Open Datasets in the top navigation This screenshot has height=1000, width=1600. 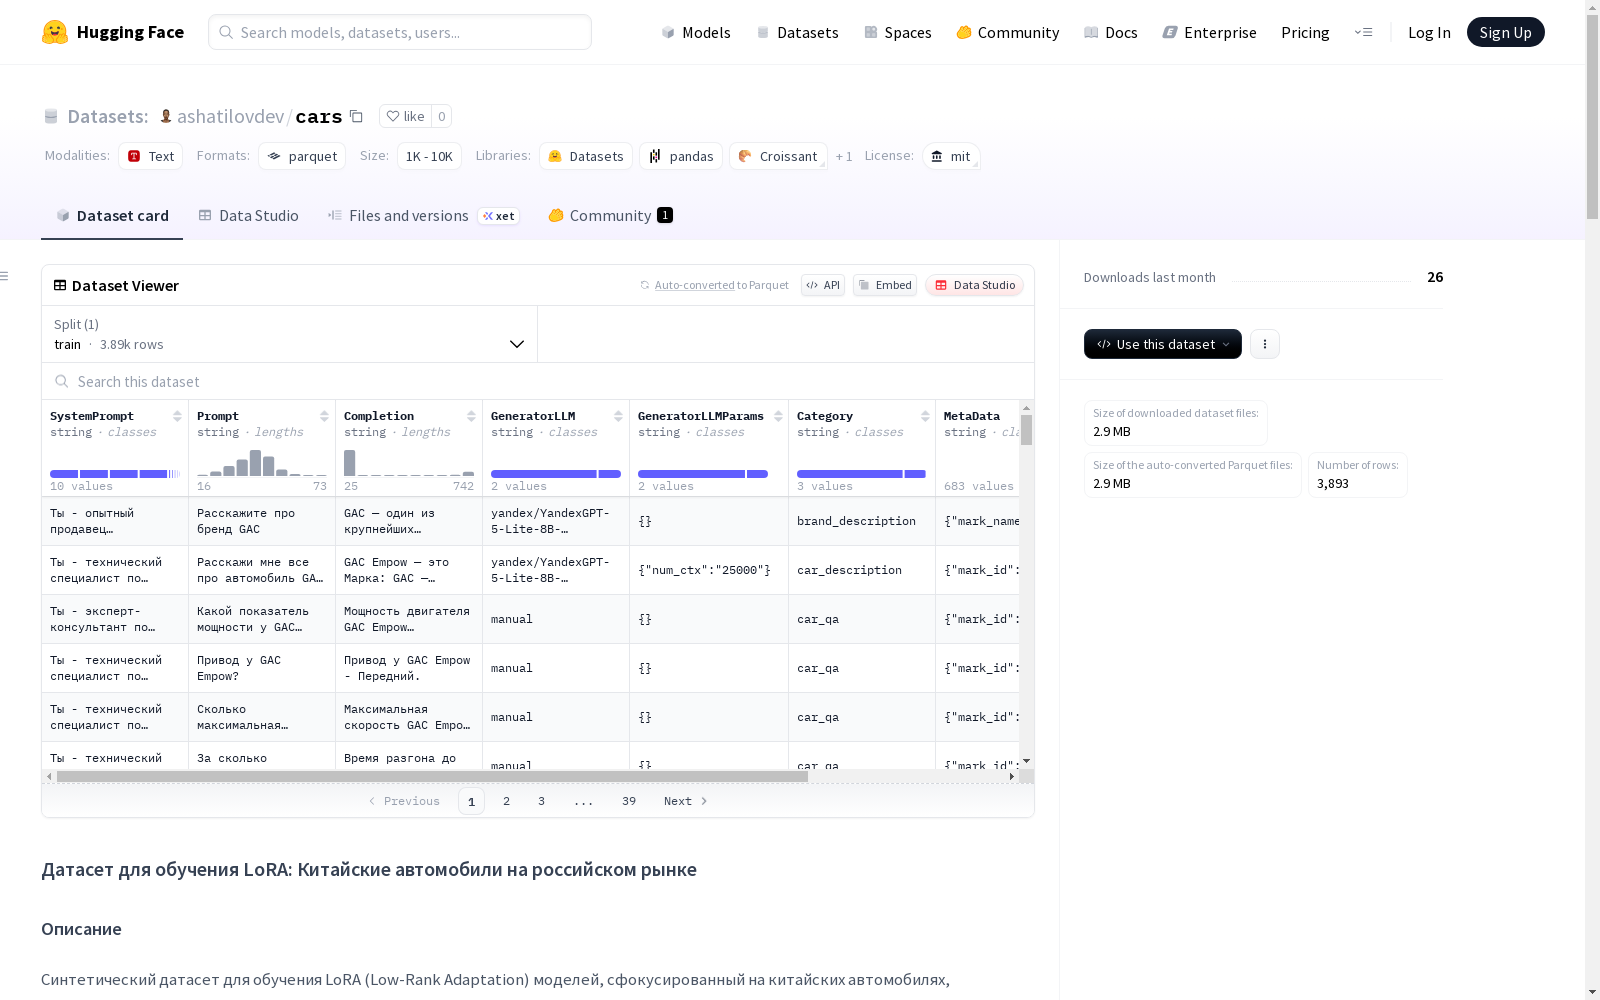point(797,32)
